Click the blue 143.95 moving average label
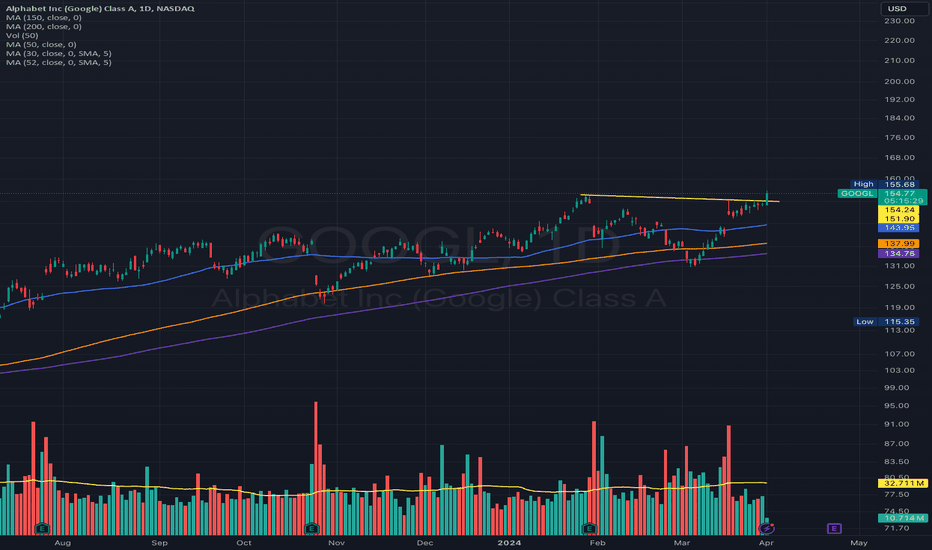The image size is (932, 550). 899,228
